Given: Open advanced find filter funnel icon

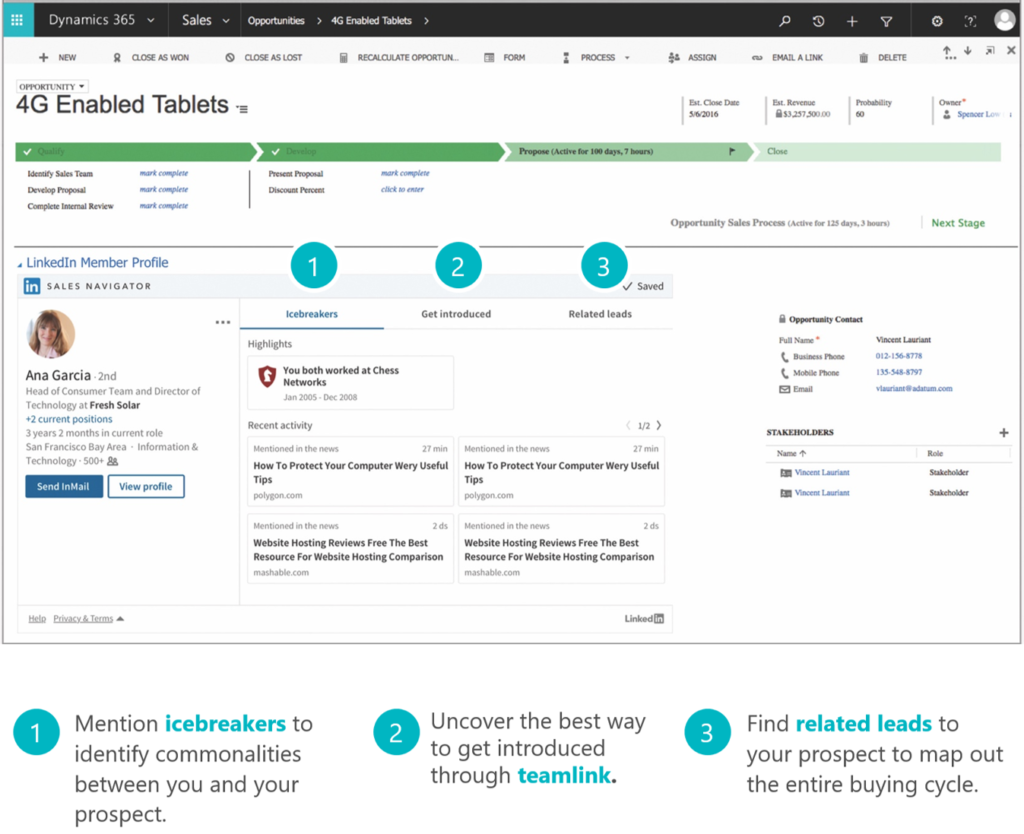Looking at the screenshot, I should (x=886, y=21).
